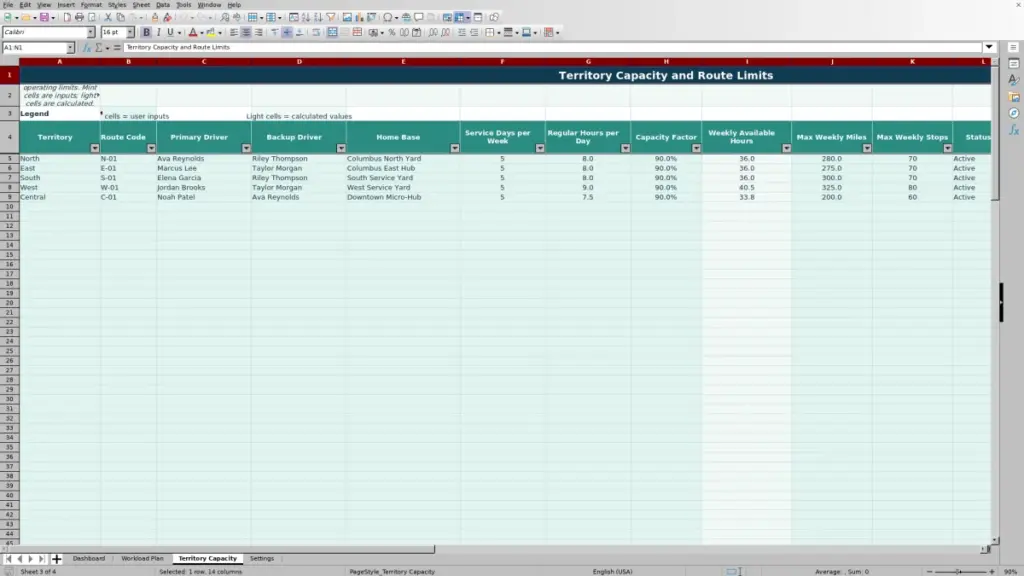Toggle Align Bottom vertical alignment
This screenshot has height=576, width=1024.
click(x=299, y=32)
